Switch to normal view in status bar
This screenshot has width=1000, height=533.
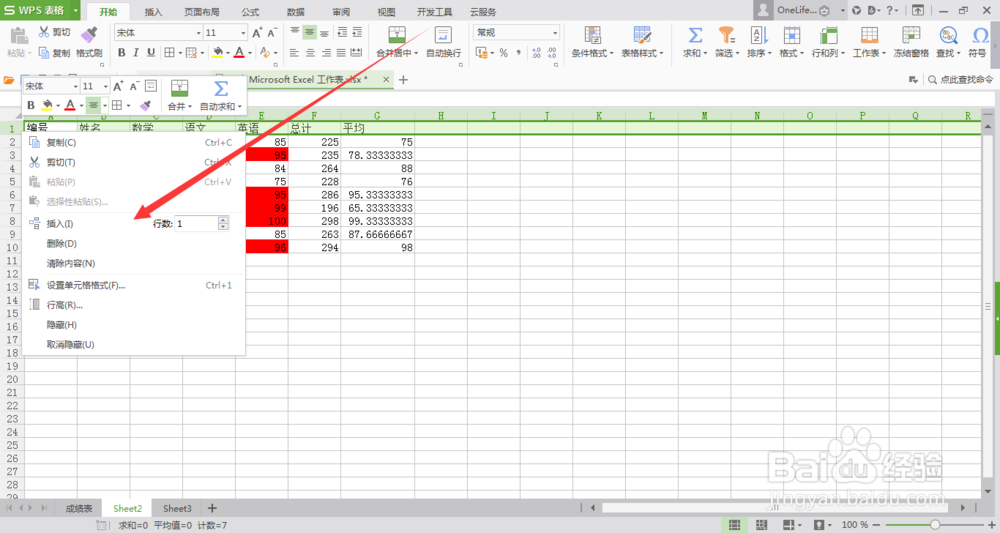coord(735,525)
